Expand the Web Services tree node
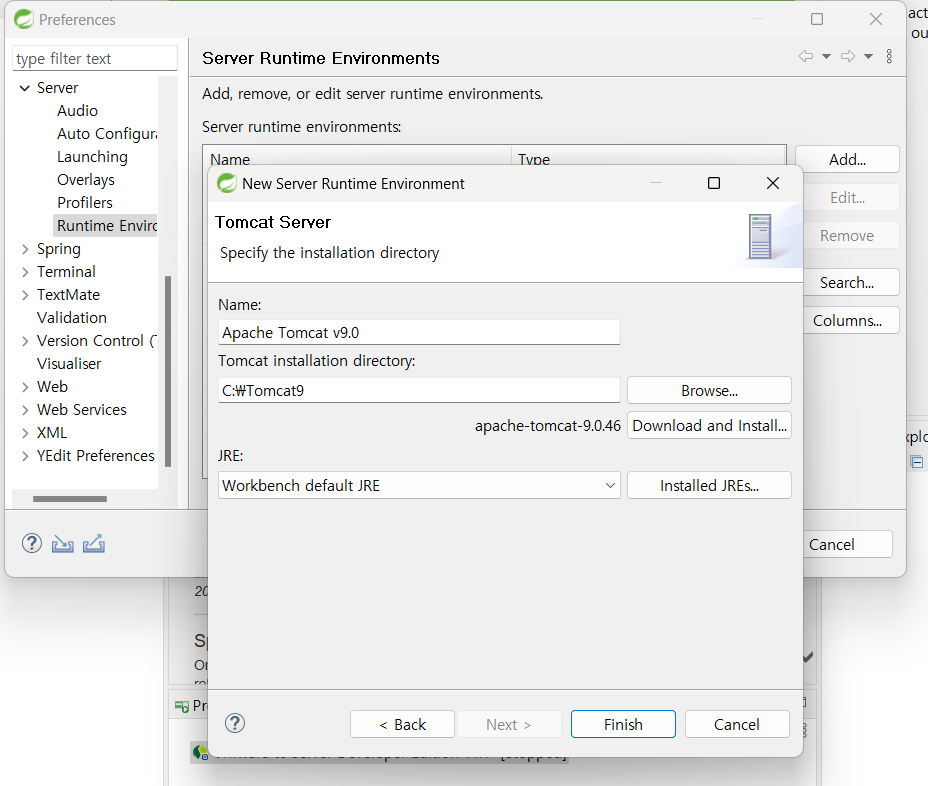This screenshot has height=786, width=928. 25,410
